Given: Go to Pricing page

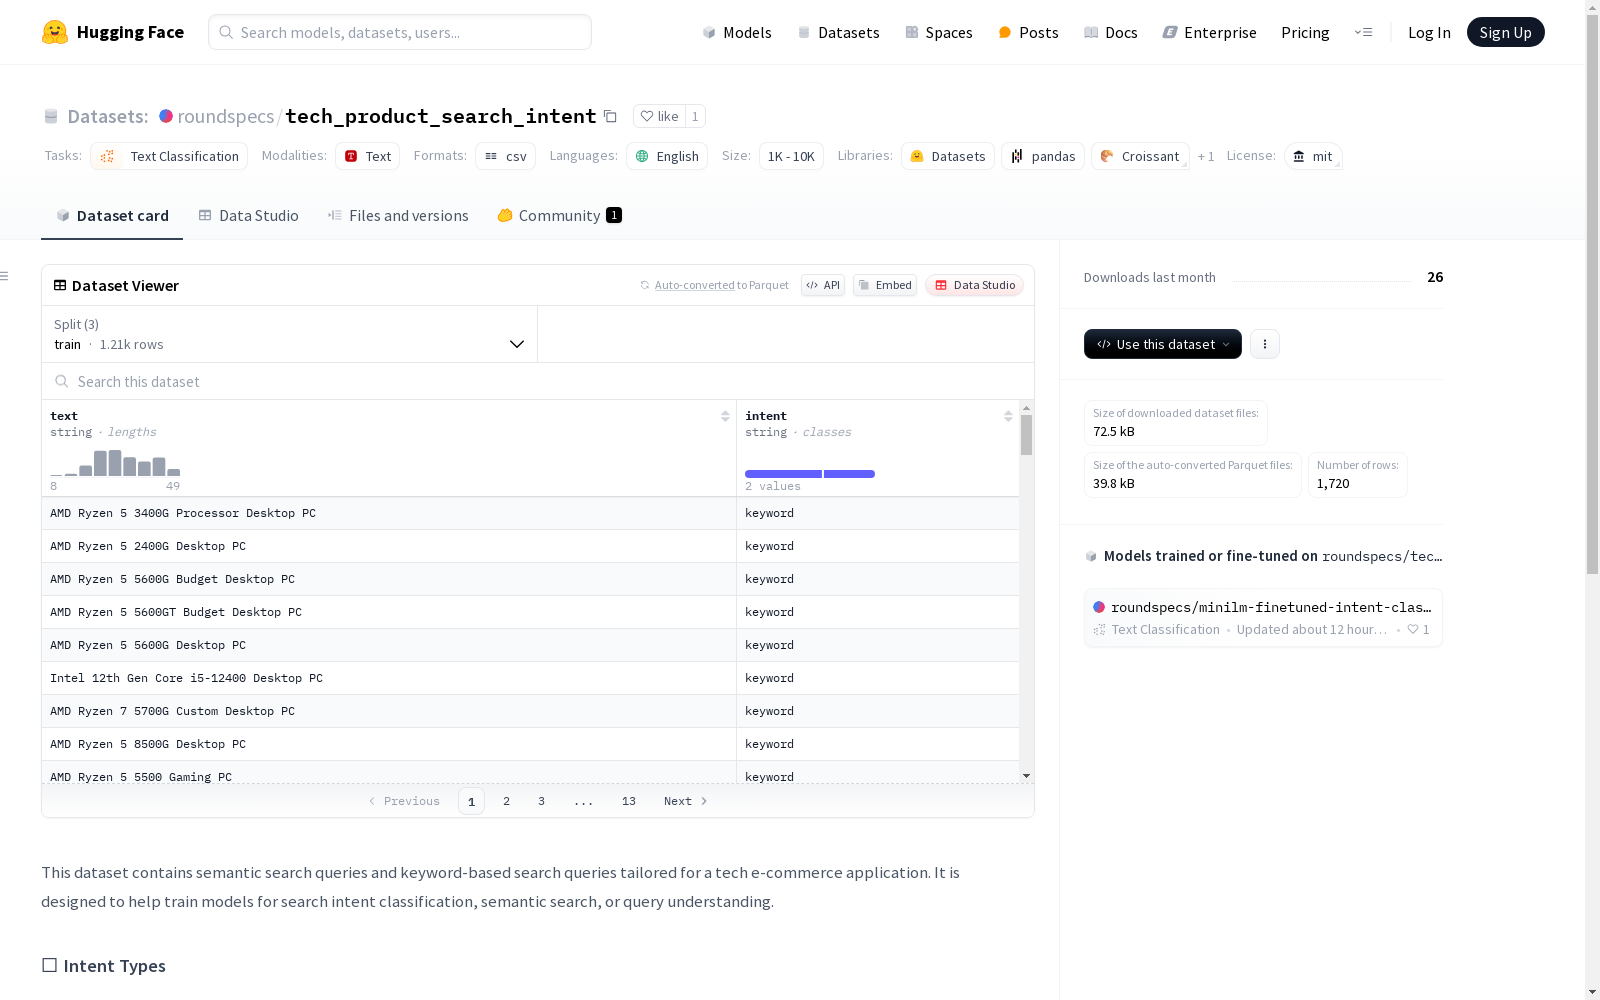Looking at the screenshot, I should 1305,32.
